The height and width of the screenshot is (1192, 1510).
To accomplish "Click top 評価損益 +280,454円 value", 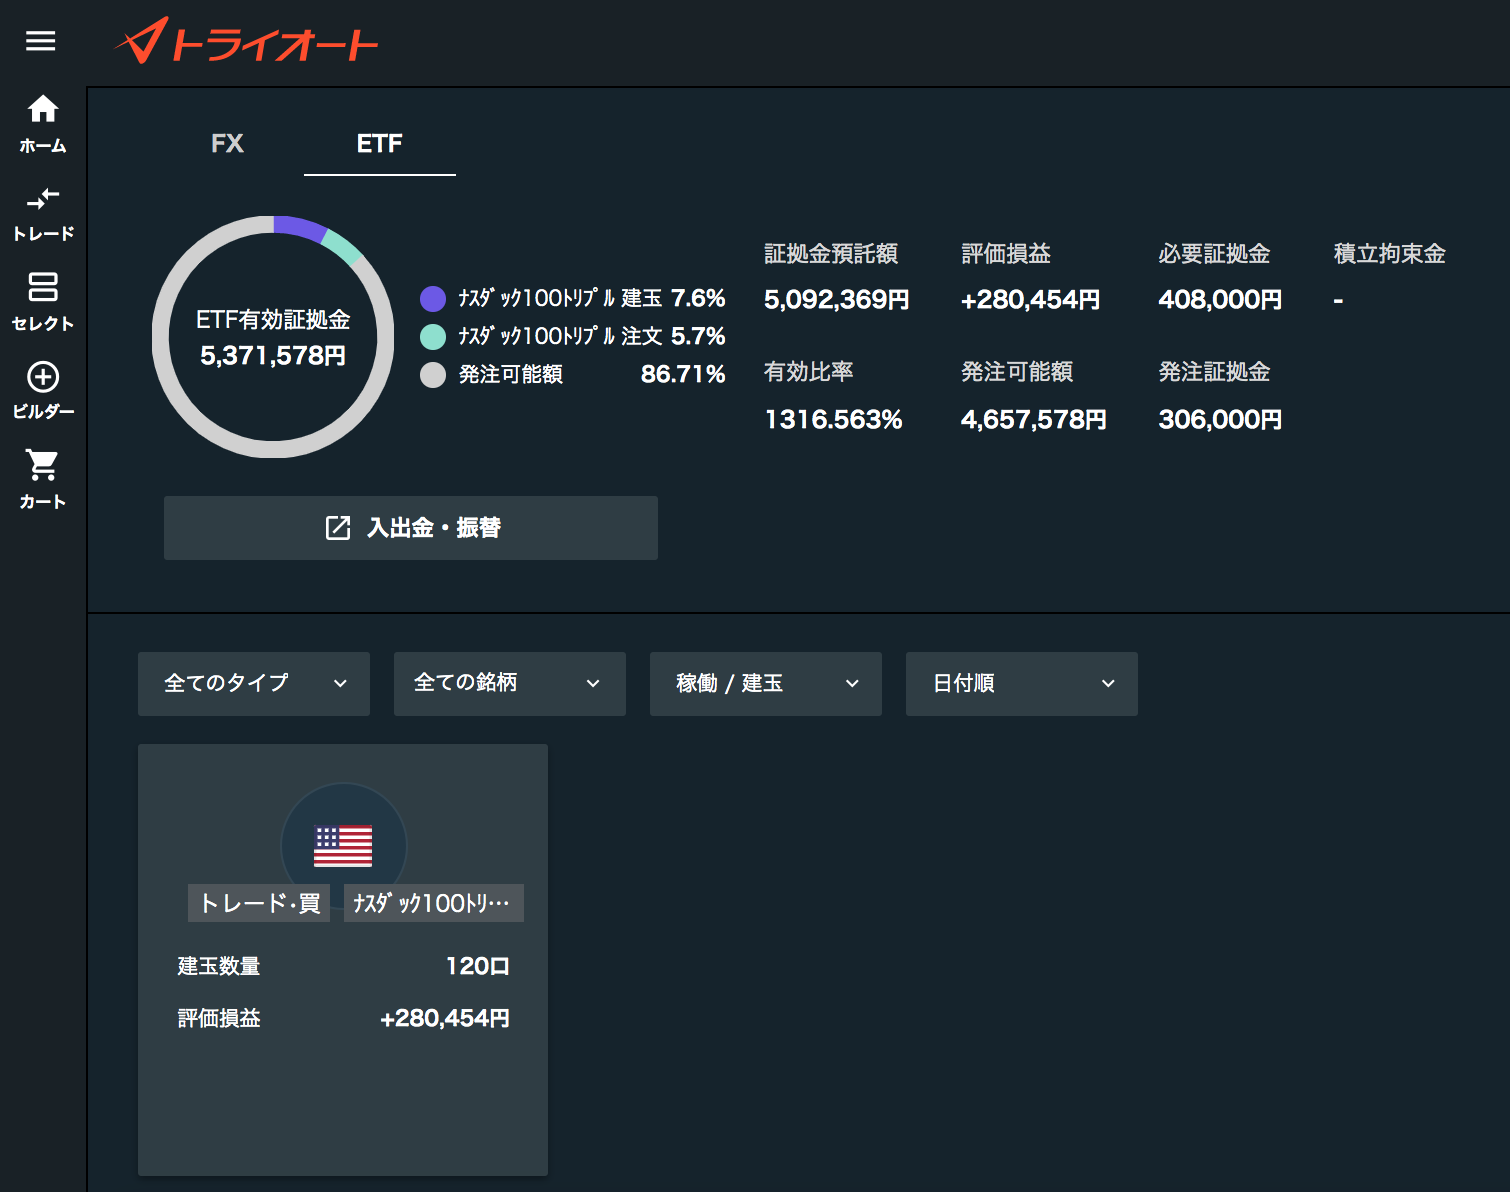I will [x=1031, y=300].
